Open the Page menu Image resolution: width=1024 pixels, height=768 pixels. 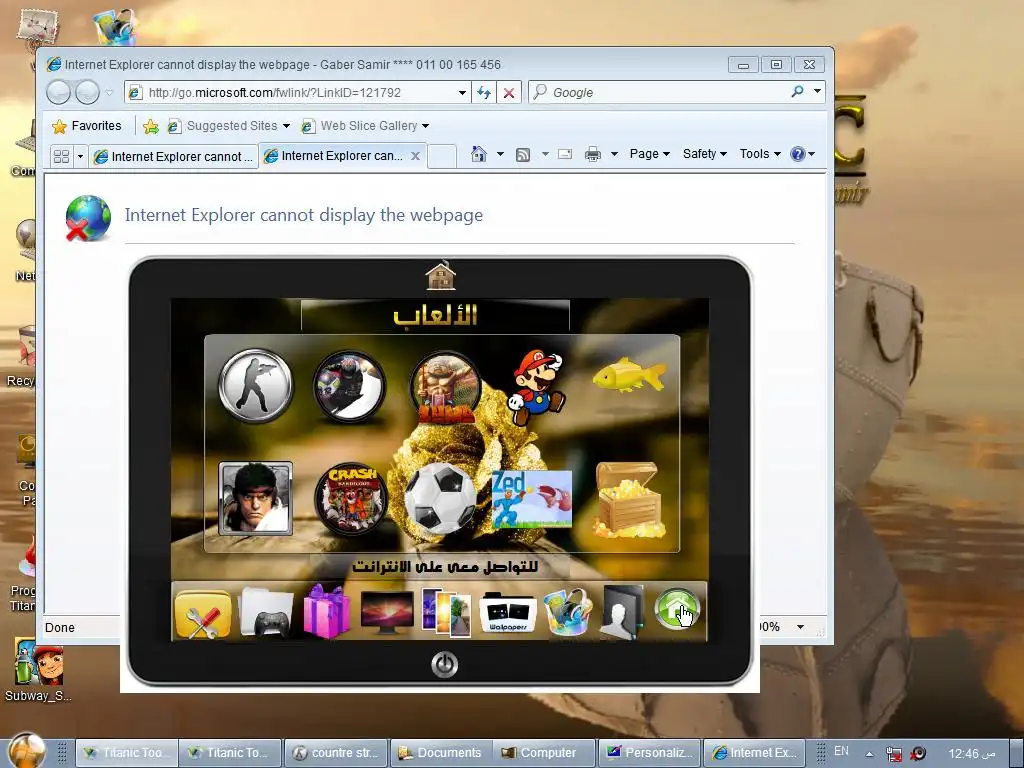coord(649,154)
